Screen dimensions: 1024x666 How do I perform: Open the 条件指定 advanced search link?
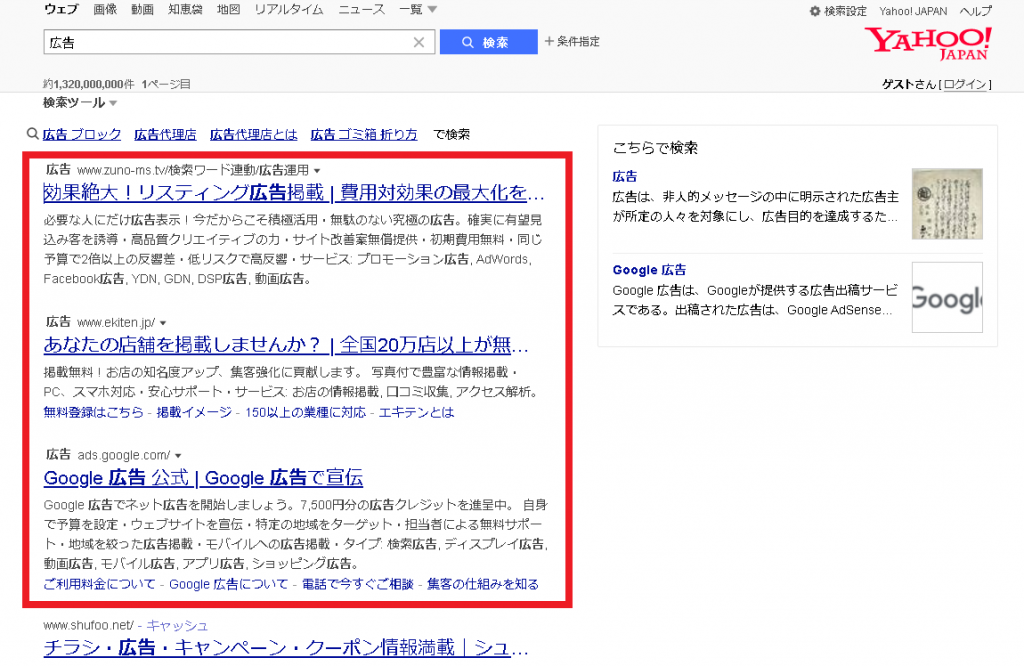(x=572, y=41)
